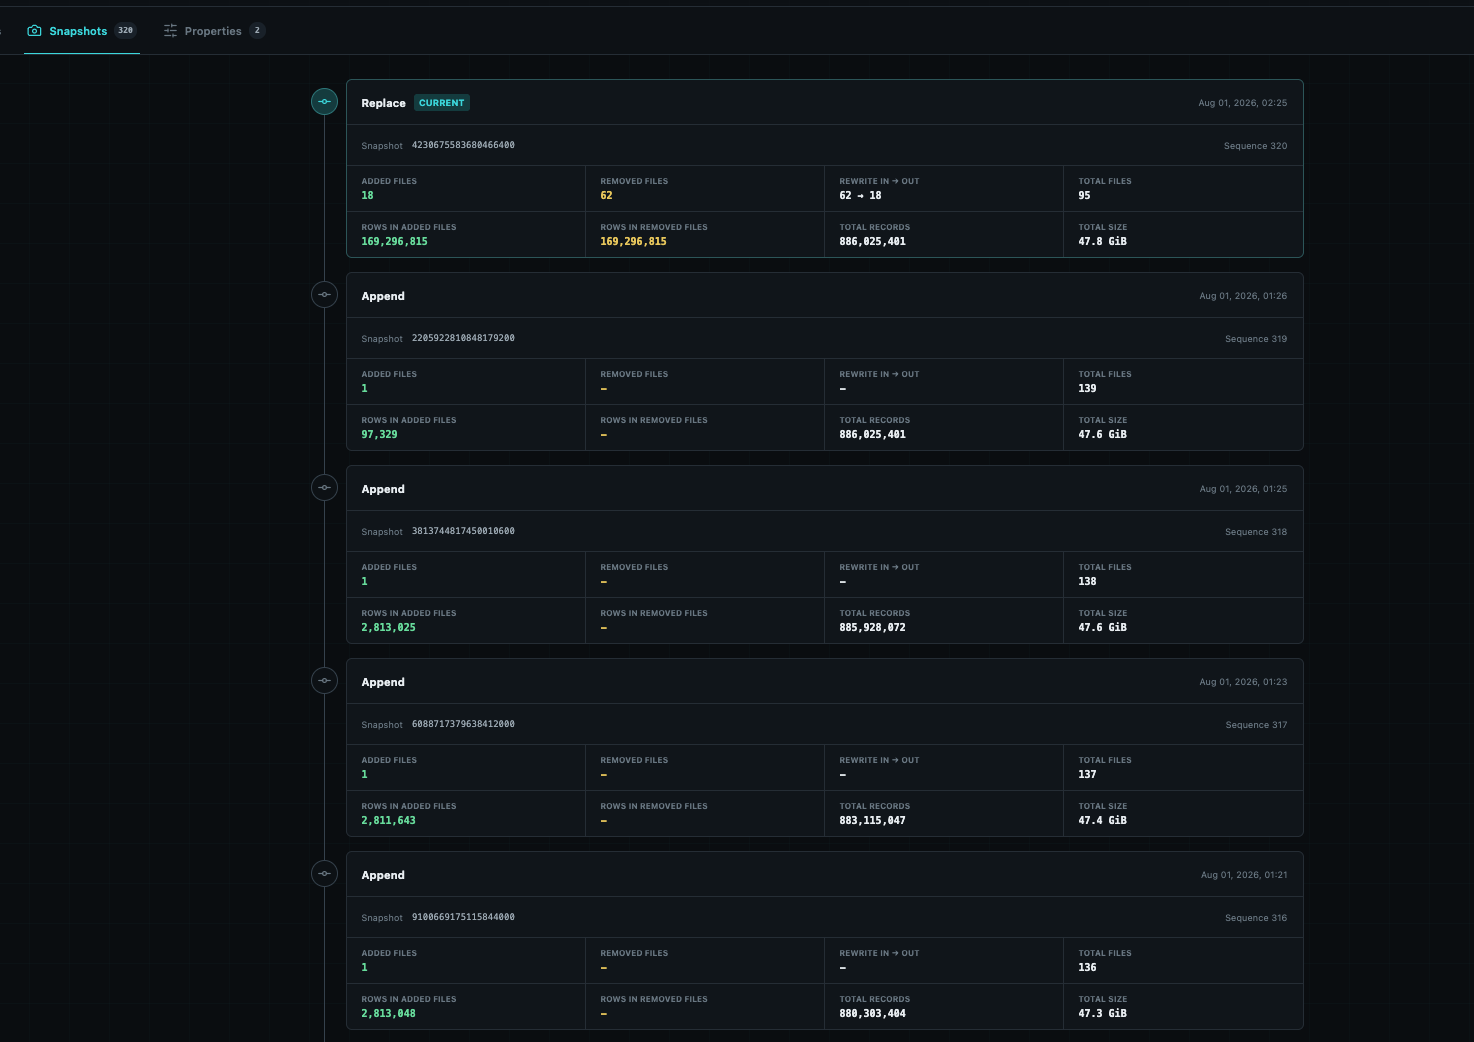Click total files value 139

pos(1087,388)
